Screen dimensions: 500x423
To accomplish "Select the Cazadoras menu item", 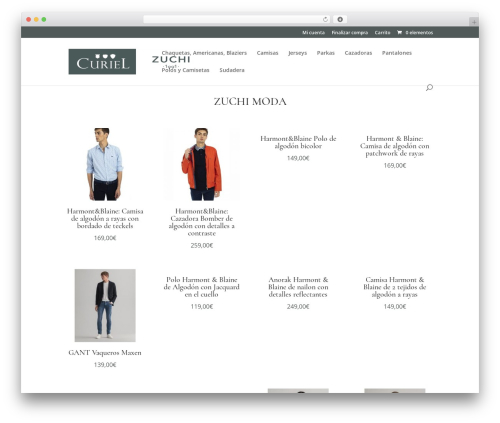I will [x=358, y=53].
